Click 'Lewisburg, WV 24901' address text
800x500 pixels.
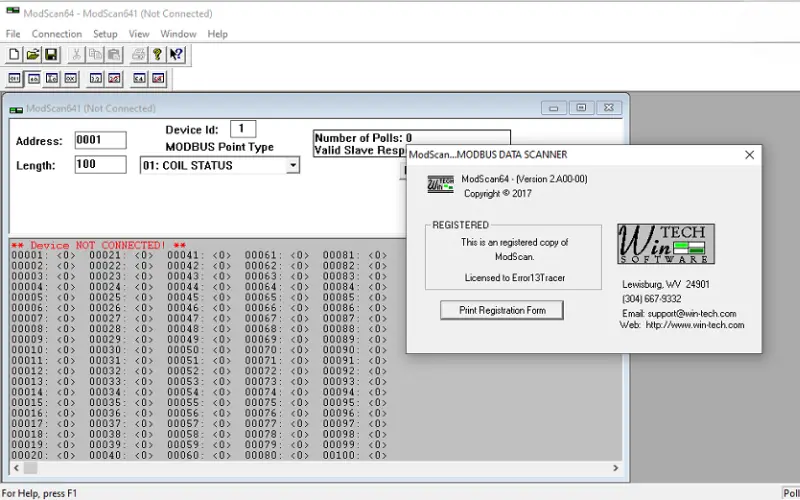(666, 284)
